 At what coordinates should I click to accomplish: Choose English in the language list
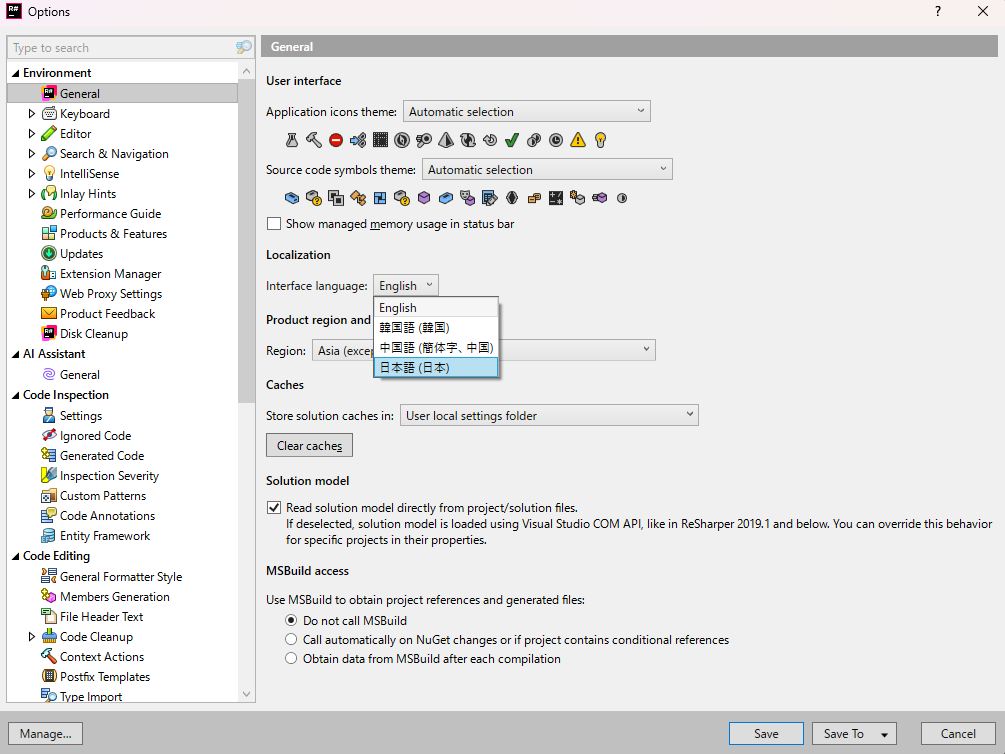(436, 307)
